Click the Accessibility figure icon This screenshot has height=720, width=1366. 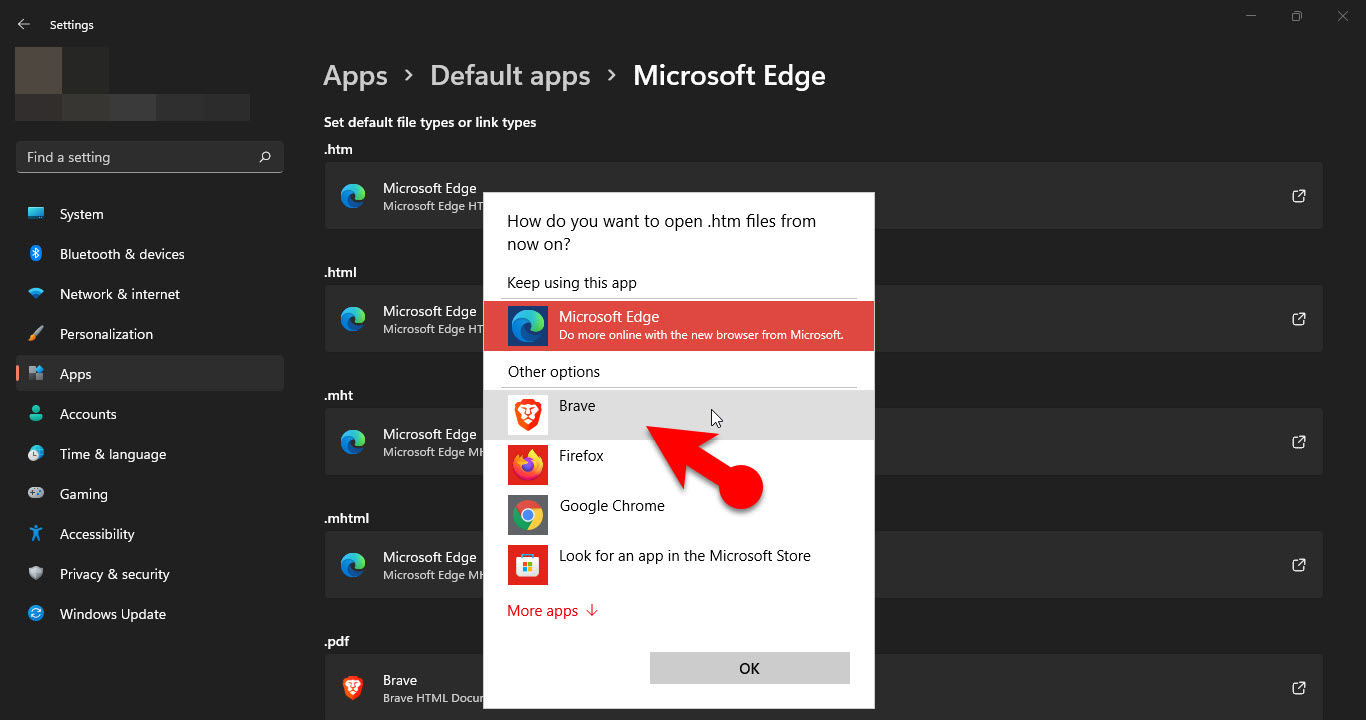point(36,534)
